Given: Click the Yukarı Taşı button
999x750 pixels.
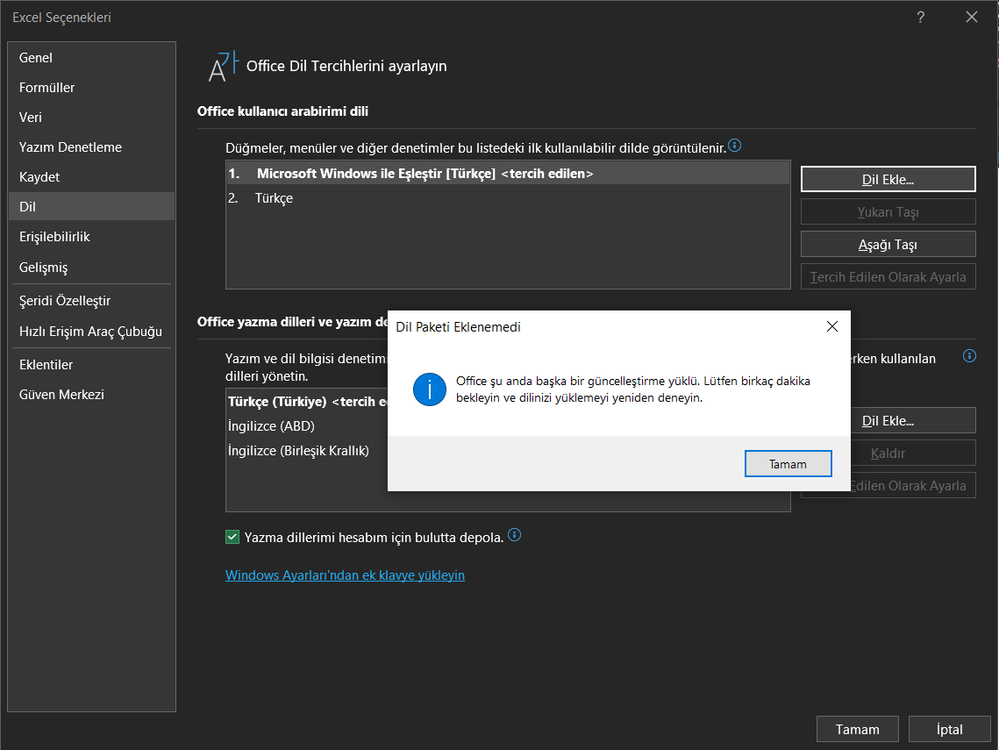Looking at the screenshot, I should point(888,212).
